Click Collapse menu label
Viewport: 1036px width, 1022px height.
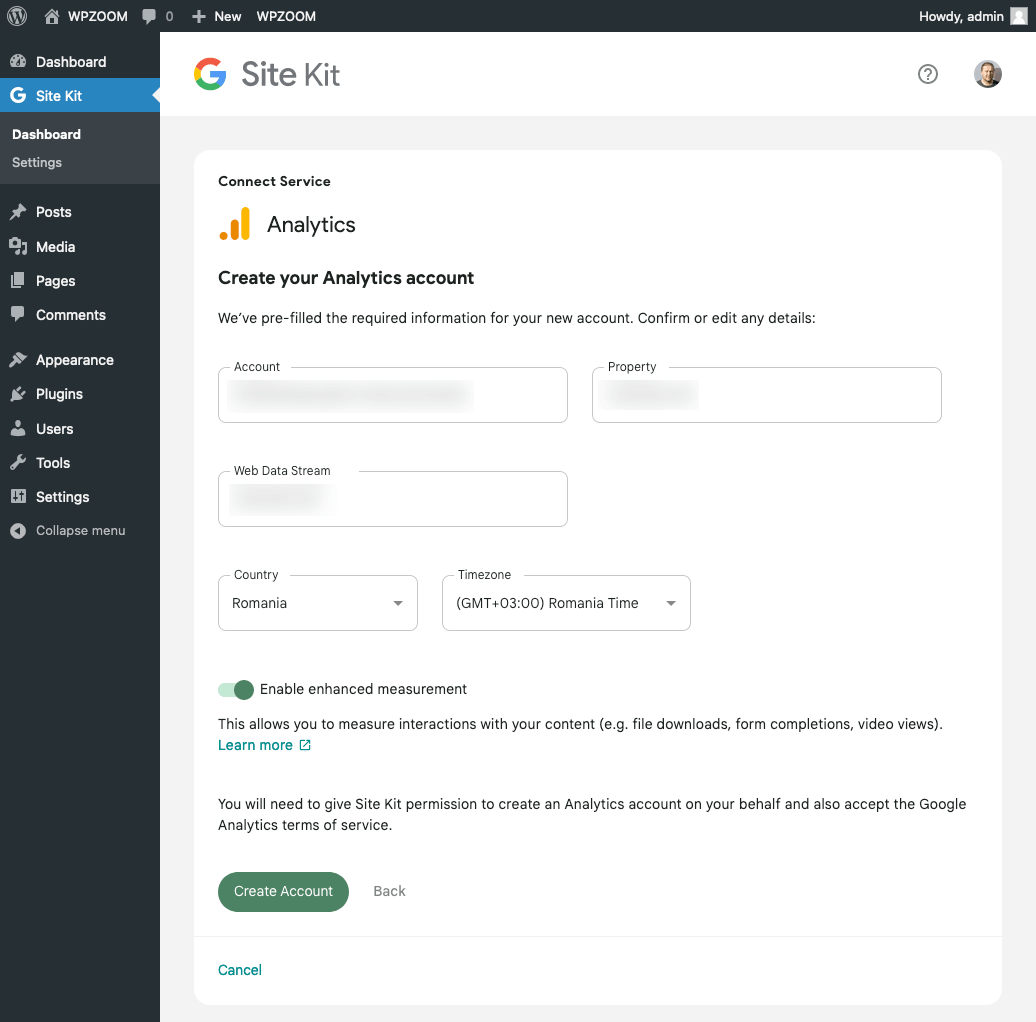click(81, 530)
